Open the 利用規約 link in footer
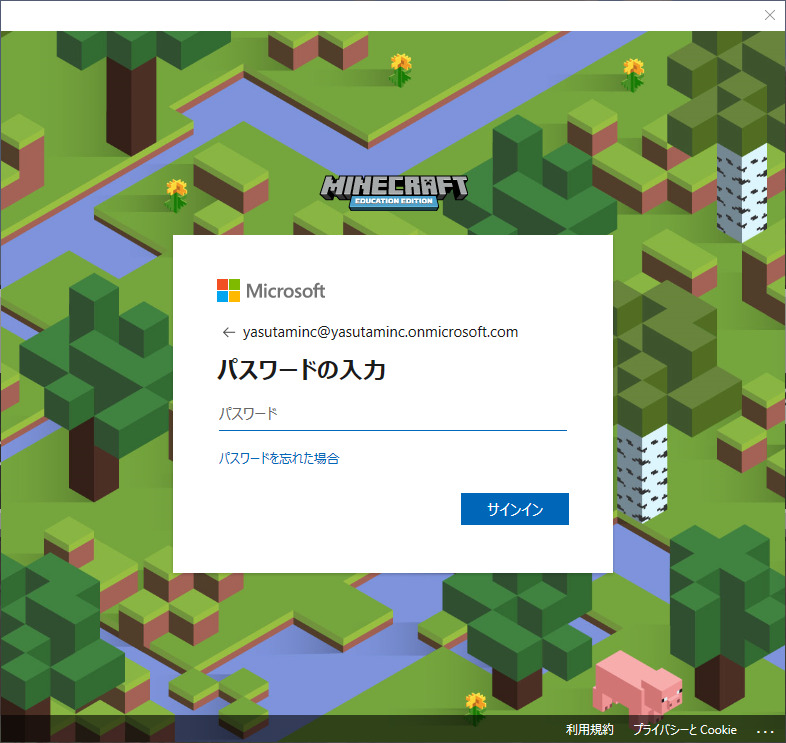The width and height of the screenshot is (786, 743). pyautogui.click(x=590, y=729)
